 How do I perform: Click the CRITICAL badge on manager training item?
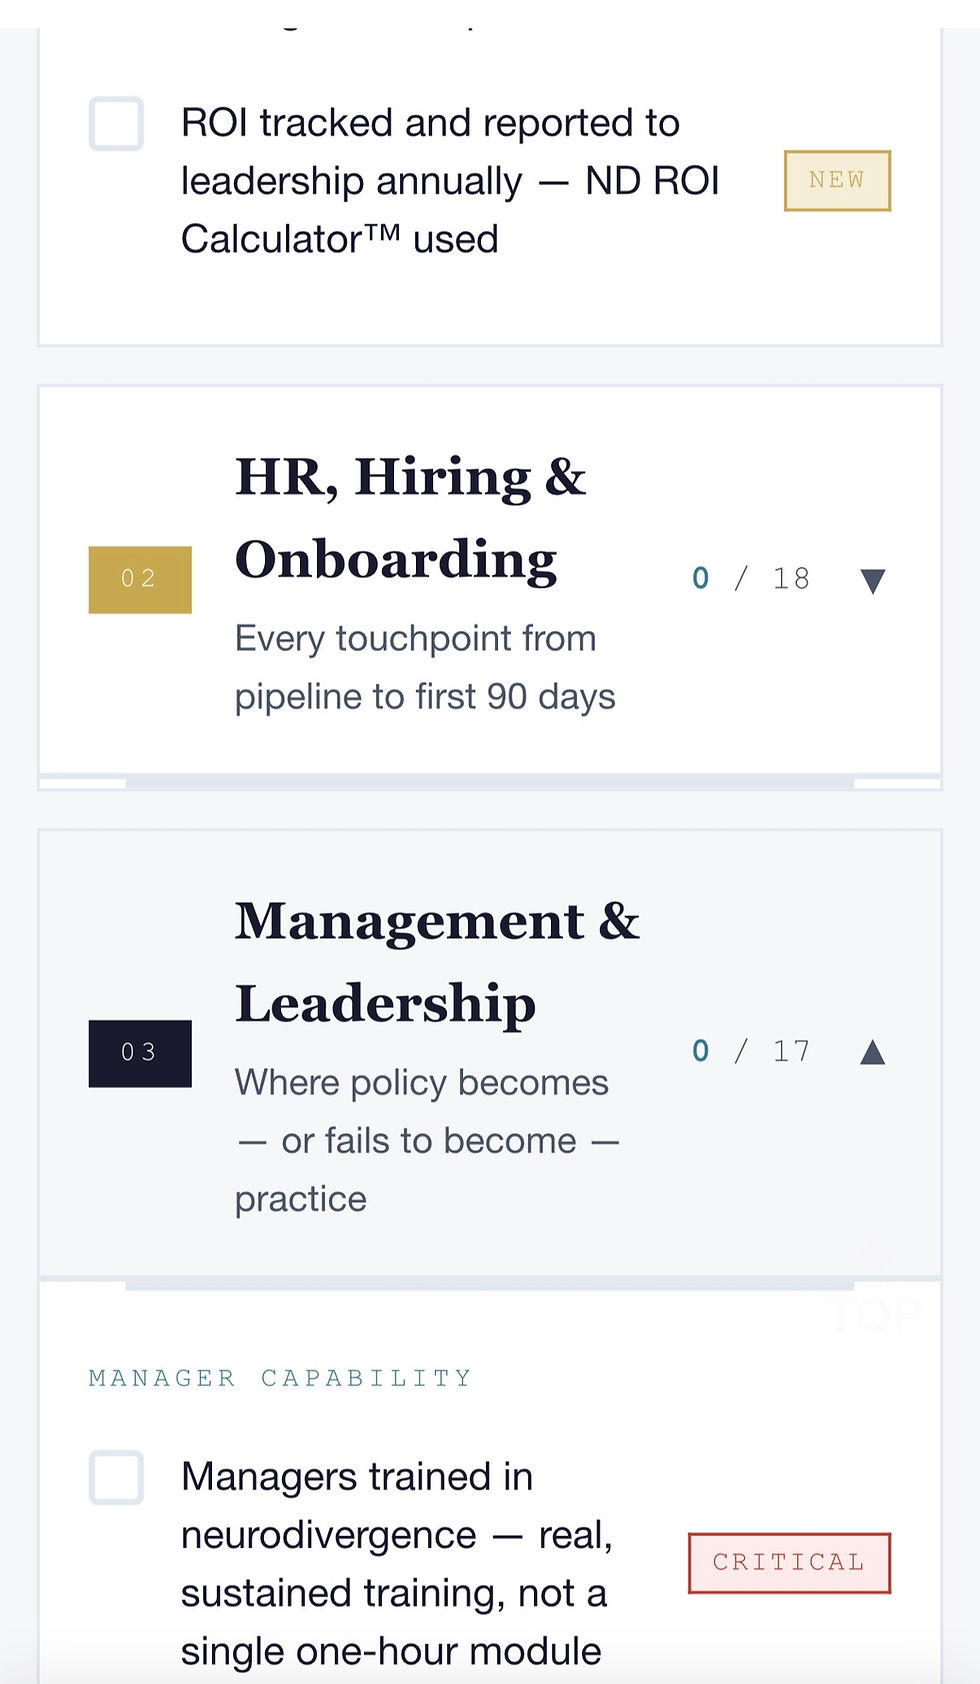pyautogui.click(x=788, y=1562)
